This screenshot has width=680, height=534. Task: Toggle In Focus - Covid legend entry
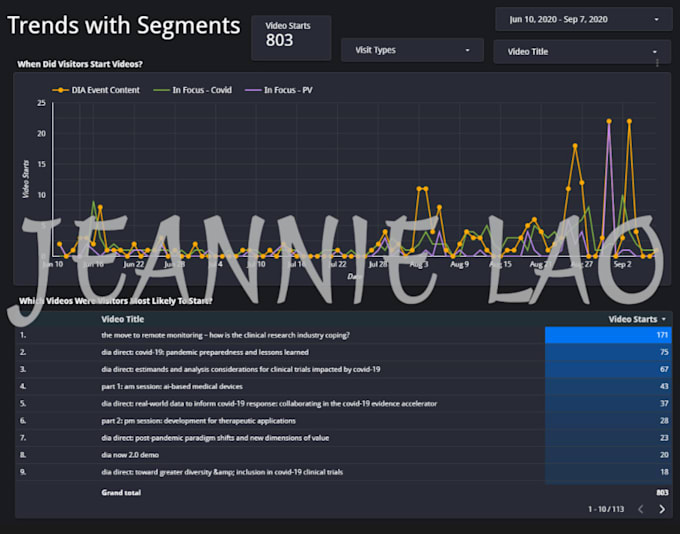pyautogui.click(x=193, y=90)
